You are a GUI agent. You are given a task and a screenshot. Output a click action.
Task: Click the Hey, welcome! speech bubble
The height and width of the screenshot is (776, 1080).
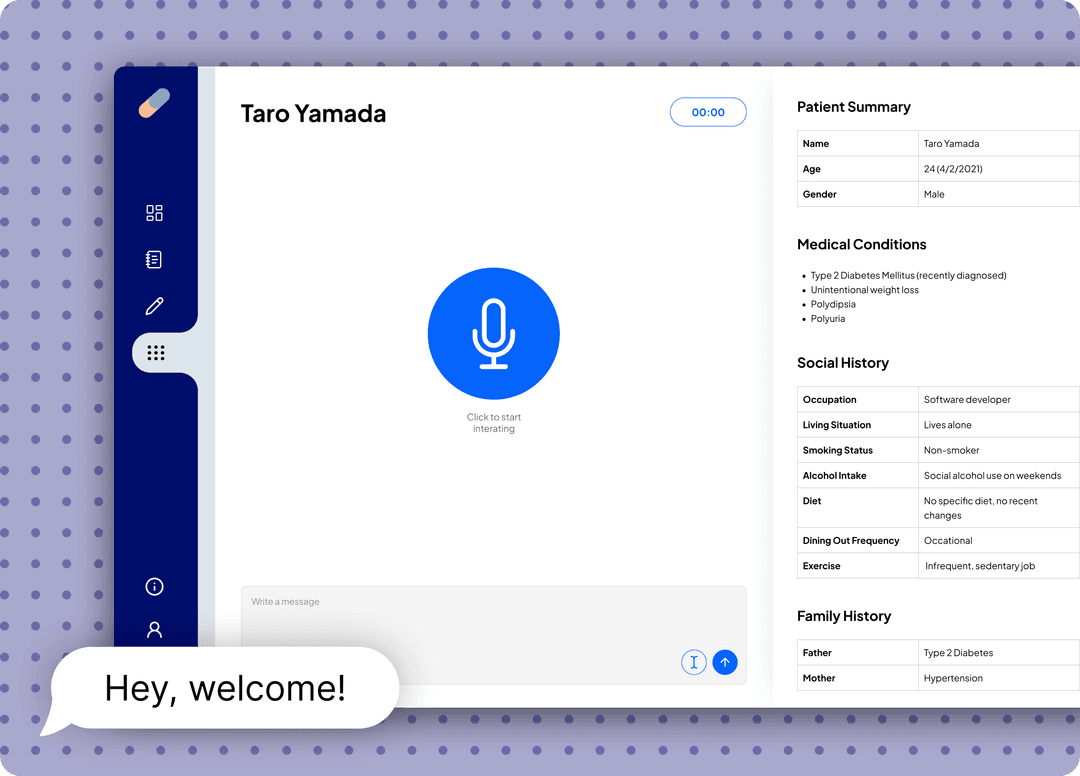pos(225,688)
